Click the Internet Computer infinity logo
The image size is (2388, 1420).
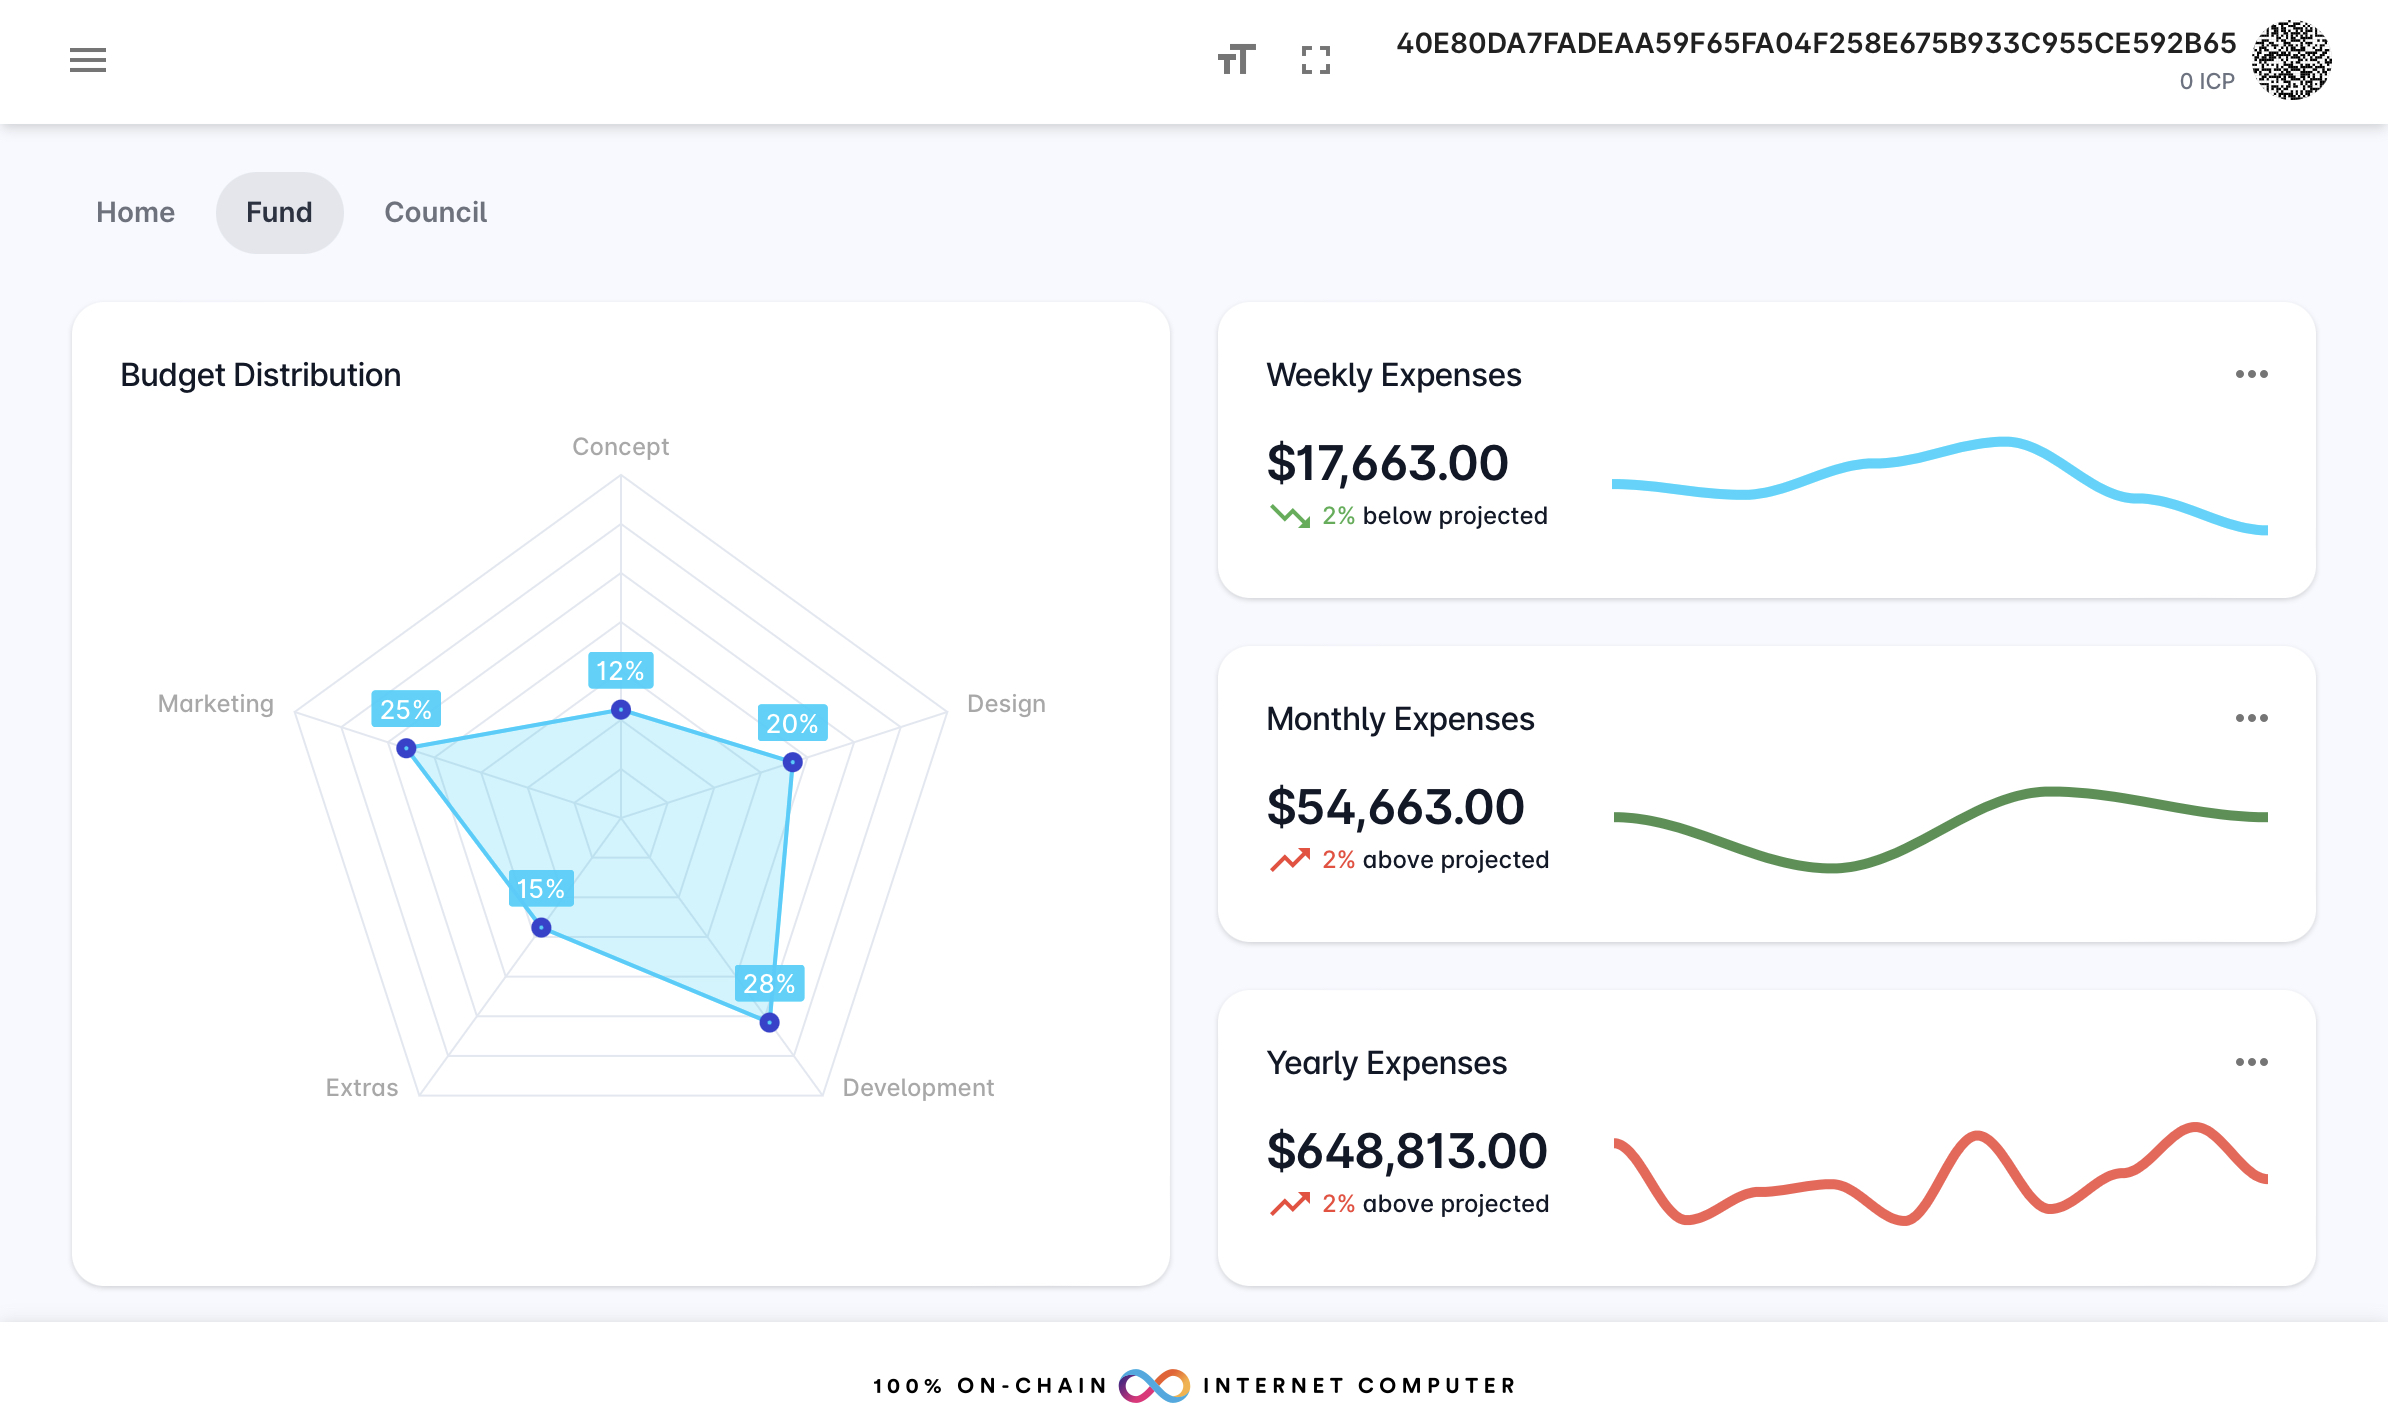pyautogui.click(x=1154, y=1385)
